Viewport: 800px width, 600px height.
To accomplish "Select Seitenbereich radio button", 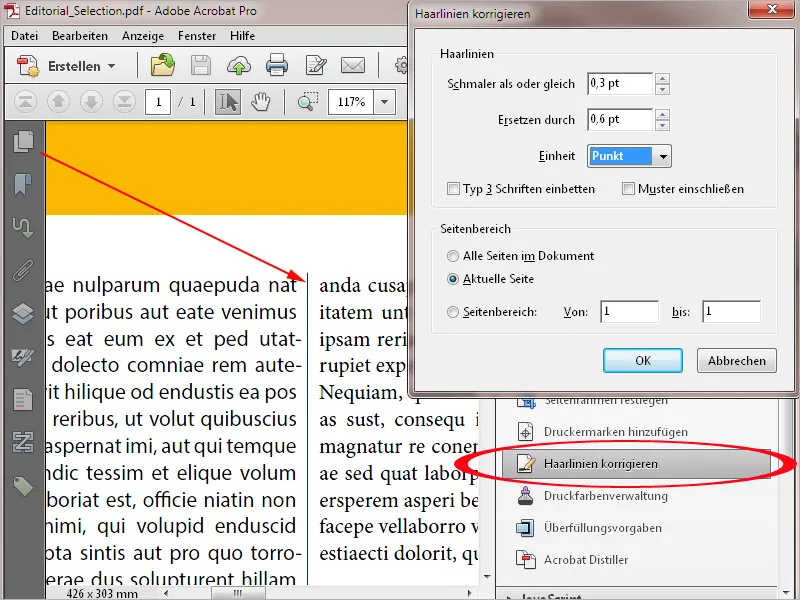I will (x=453, y=312).
